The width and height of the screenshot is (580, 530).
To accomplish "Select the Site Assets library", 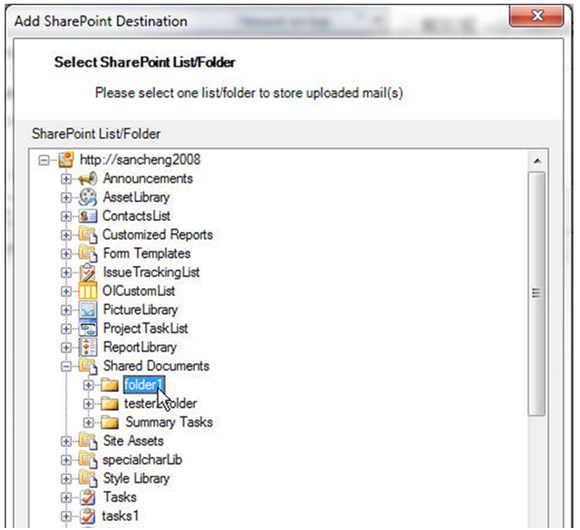I will [x=133, y=441].
